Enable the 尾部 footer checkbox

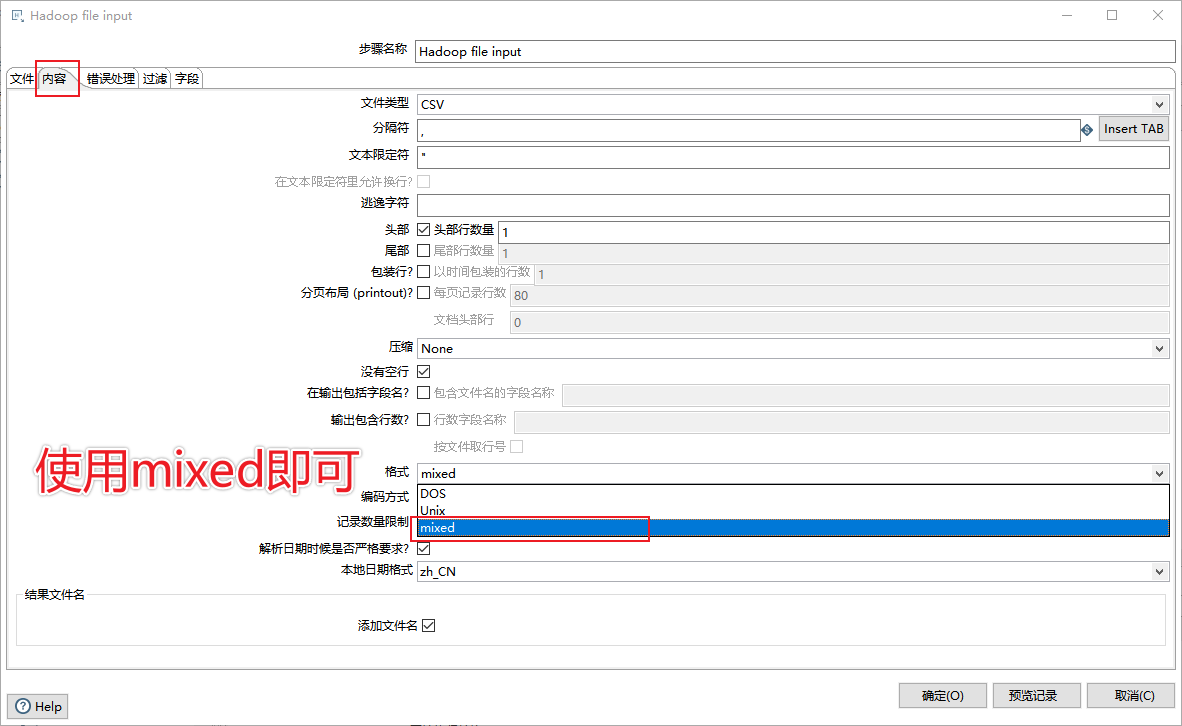[424, 250]
